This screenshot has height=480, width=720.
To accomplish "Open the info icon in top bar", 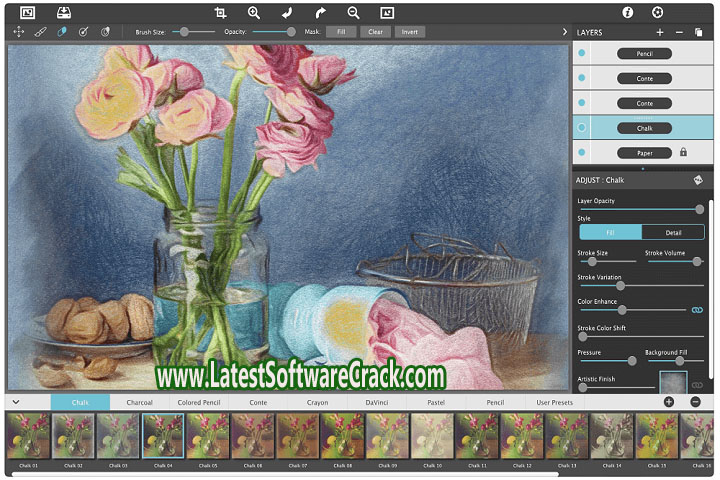I will coord(628,12).
